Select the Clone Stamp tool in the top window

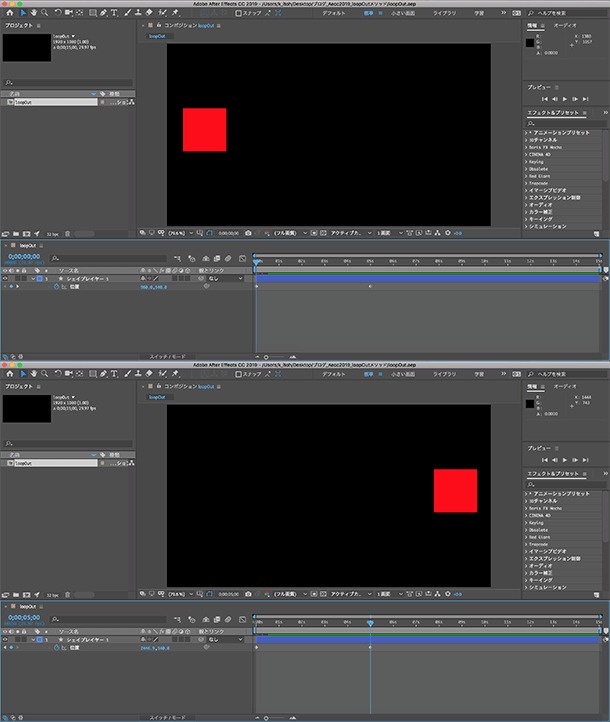point(138,13)
